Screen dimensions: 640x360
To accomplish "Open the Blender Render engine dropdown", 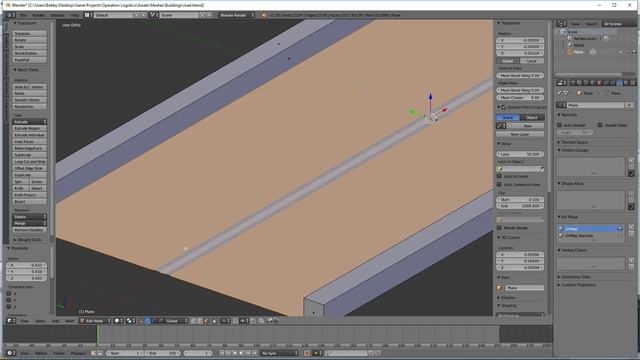I will tap(236, 15).
